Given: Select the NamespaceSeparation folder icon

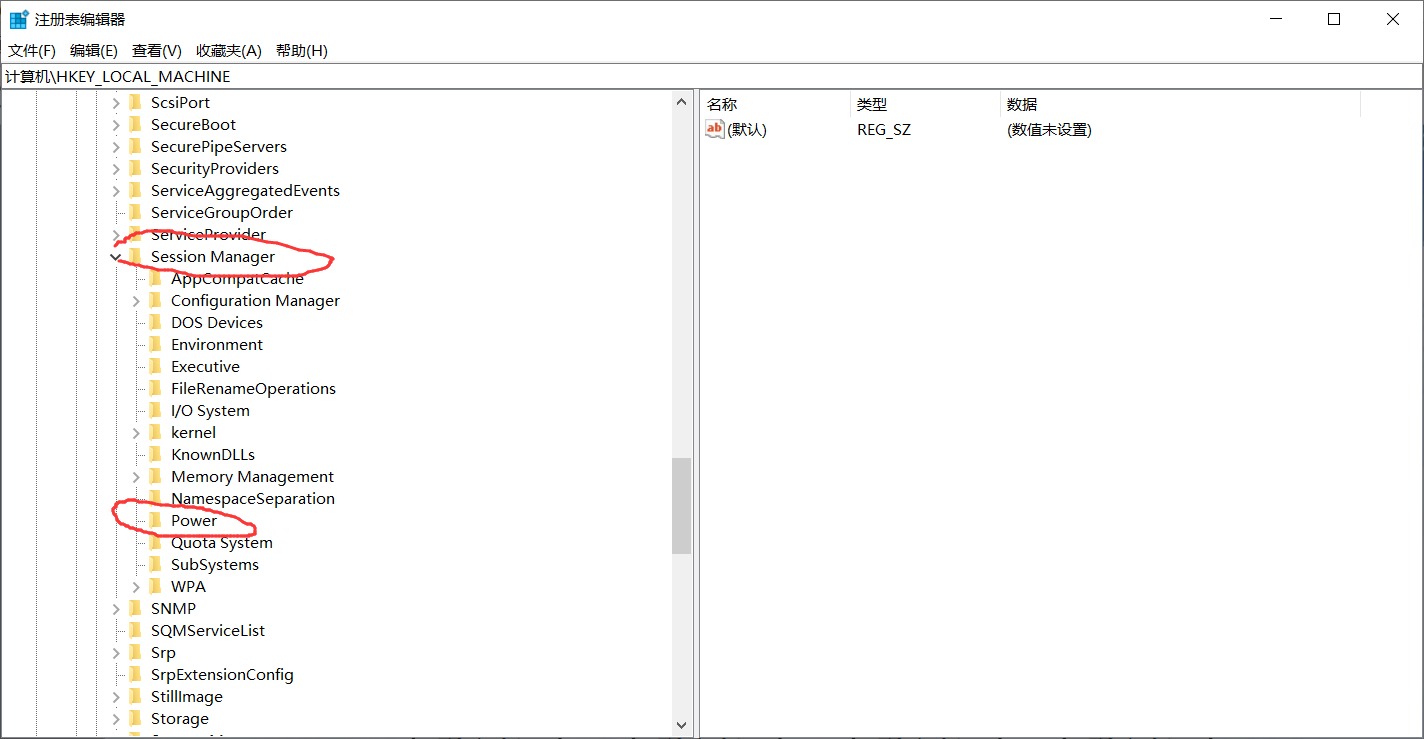Looking at the screenshot, I should point(155,498).
